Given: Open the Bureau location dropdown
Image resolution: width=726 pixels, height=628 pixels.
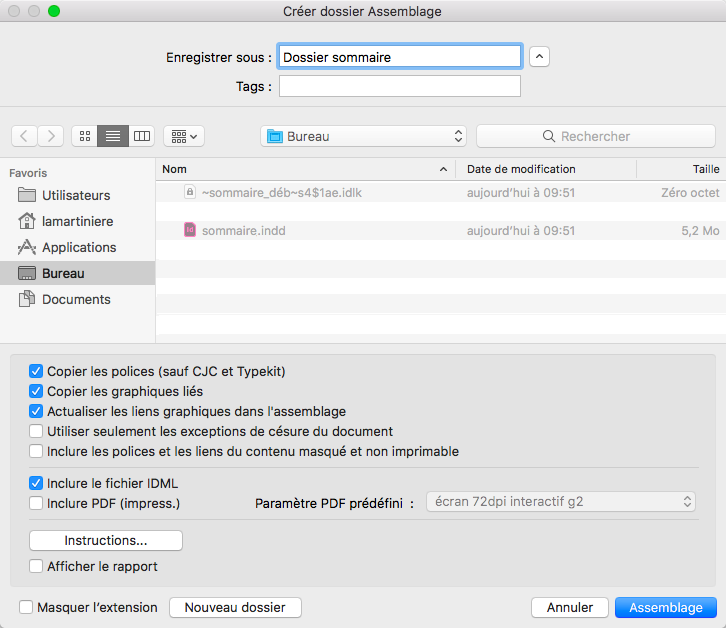Looking at the screenshot, I should [x=362, y=136].
